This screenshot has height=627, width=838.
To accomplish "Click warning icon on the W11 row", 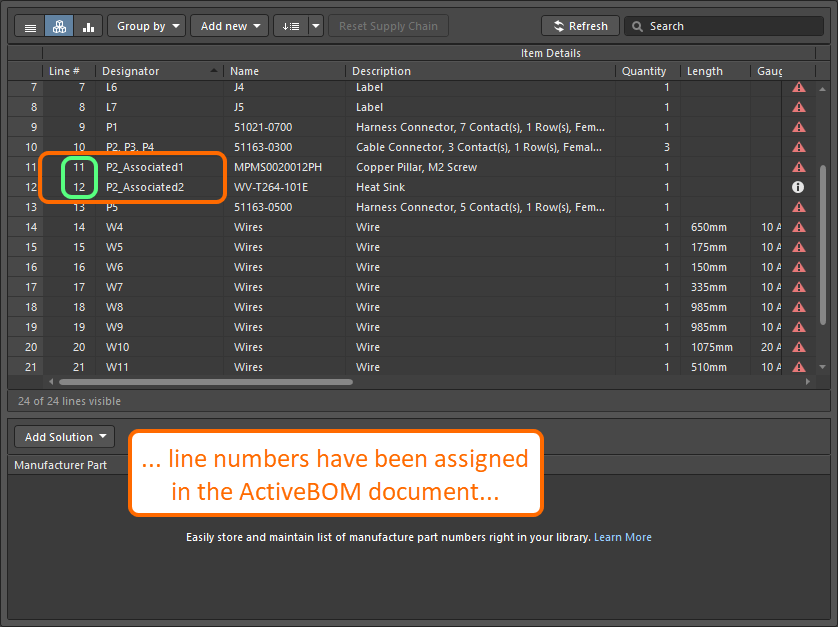I will [x=798, y=367].
